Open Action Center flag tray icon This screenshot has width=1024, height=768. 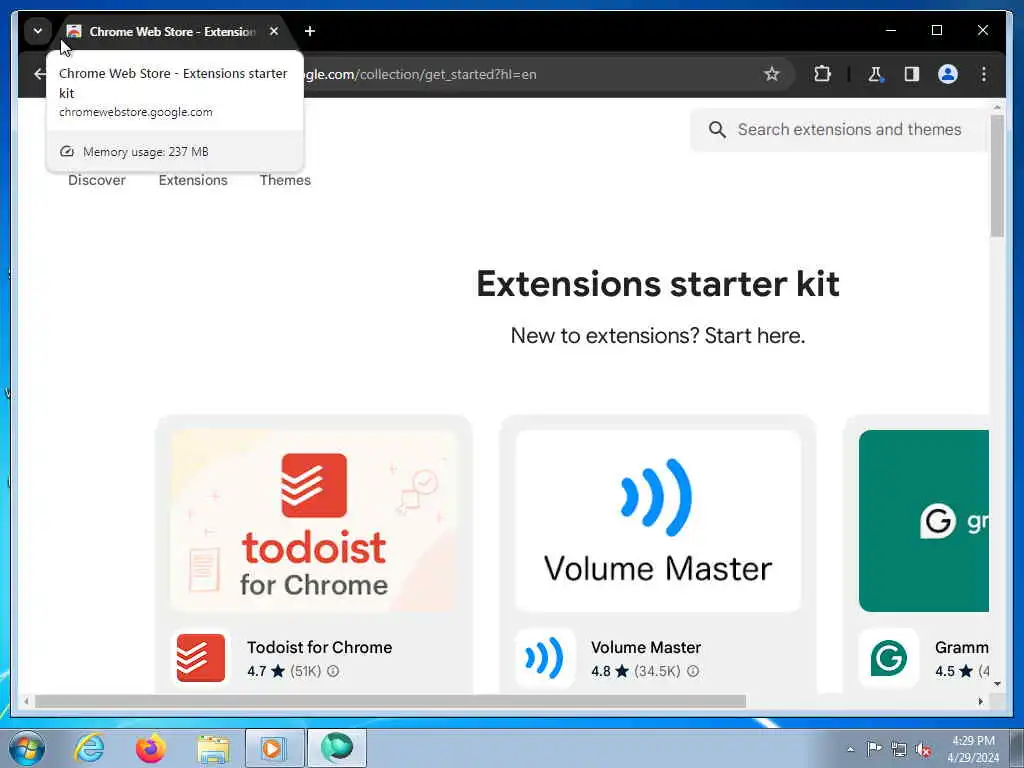point(874,748)
